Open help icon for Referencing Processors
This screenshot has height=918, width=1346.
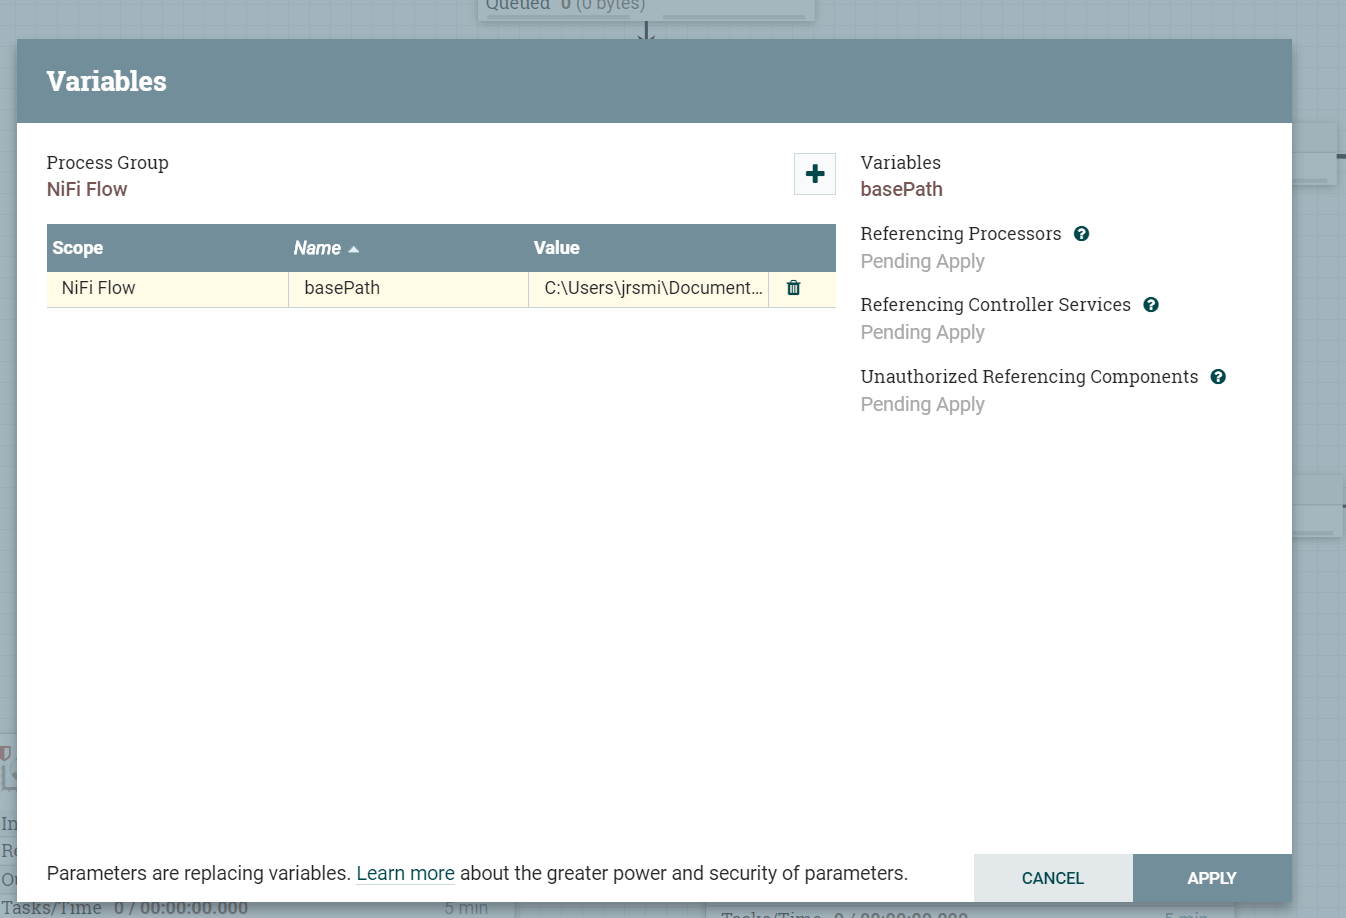coord(1081,234)
